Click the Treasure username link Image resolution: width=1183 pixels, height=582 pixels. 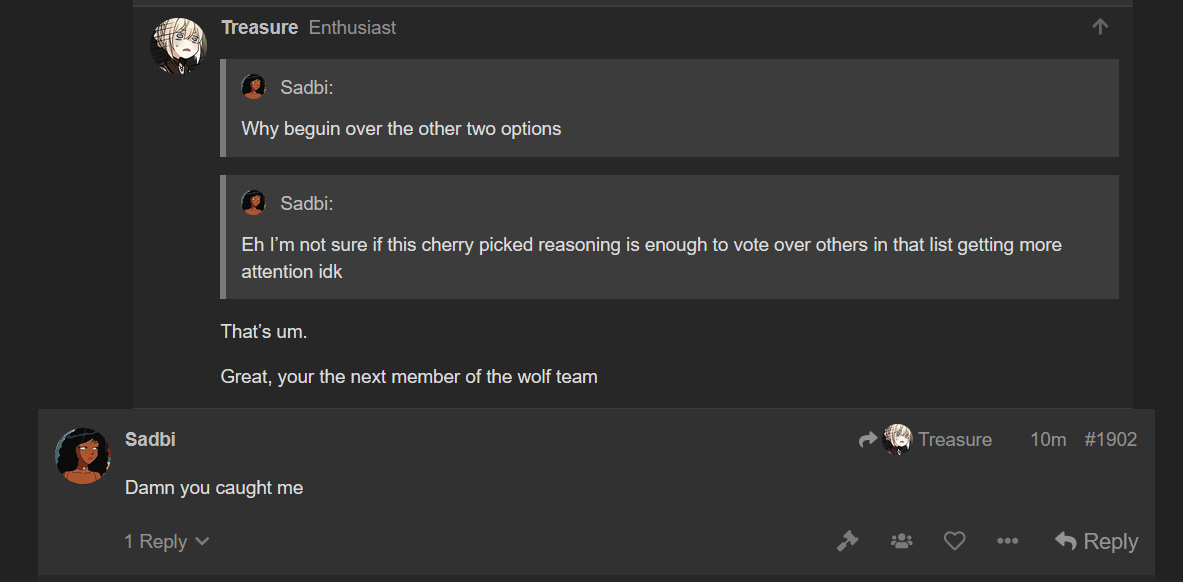click(x=260, y=28)
